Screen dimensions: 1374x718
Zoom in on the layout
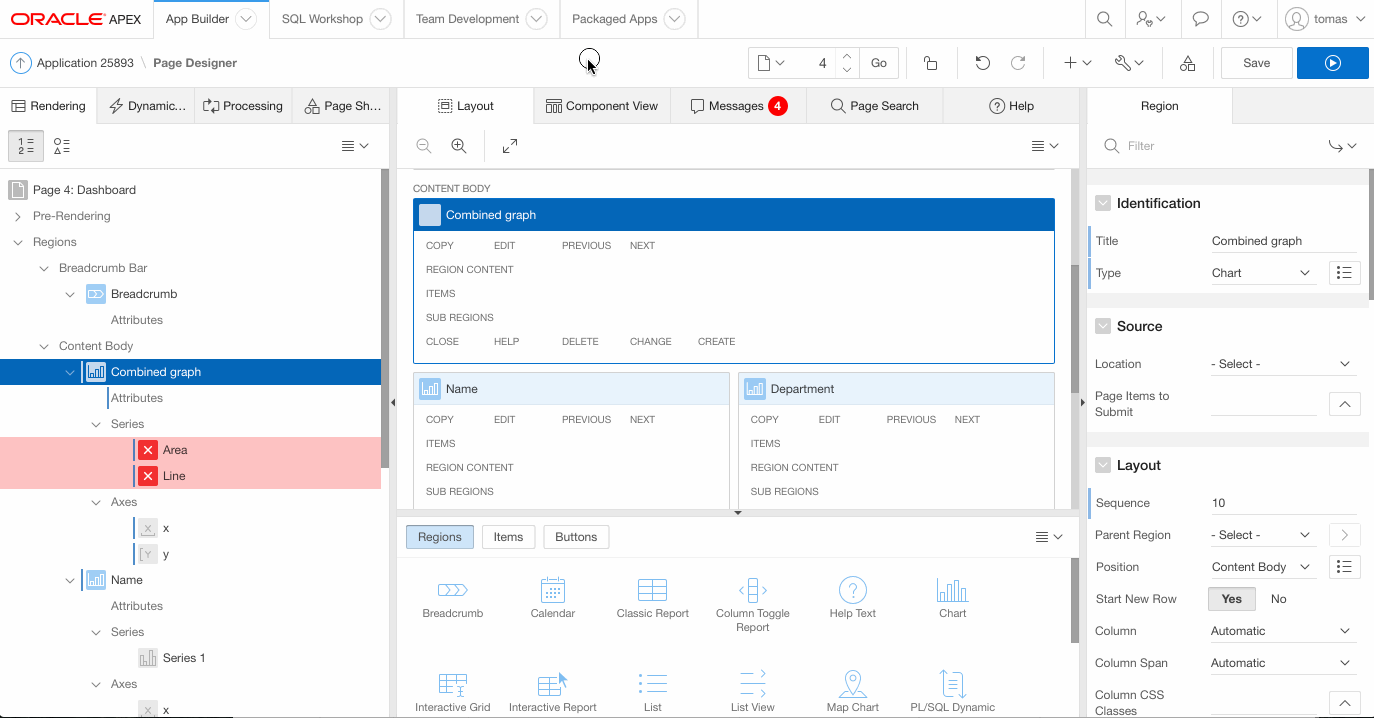[x=459, y=146]
